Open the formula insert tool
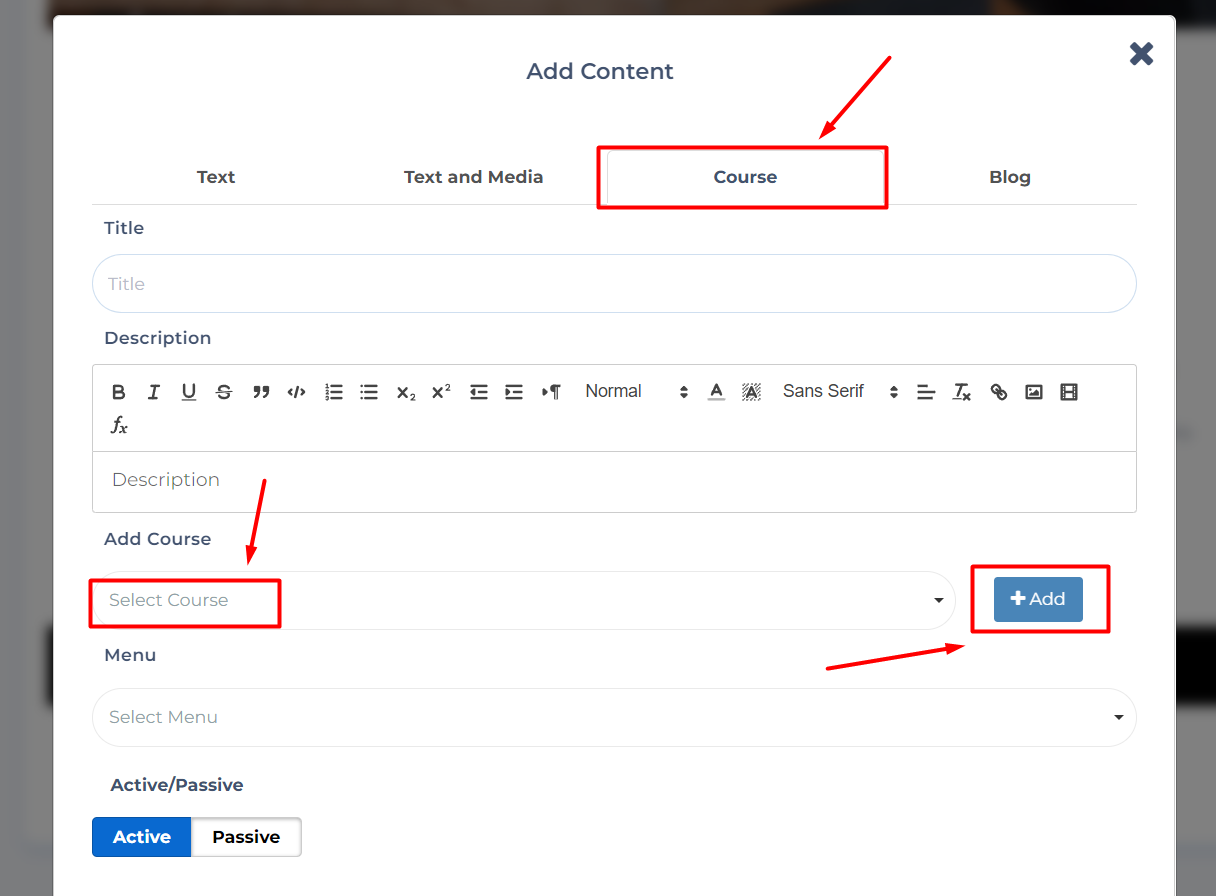 (119, 426)
